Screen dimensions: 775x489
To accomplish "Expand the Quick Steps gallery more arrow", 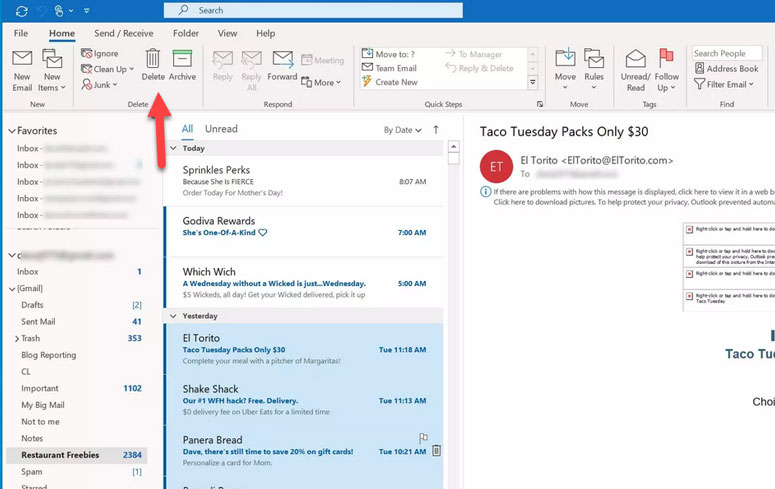I will (533, 82).
